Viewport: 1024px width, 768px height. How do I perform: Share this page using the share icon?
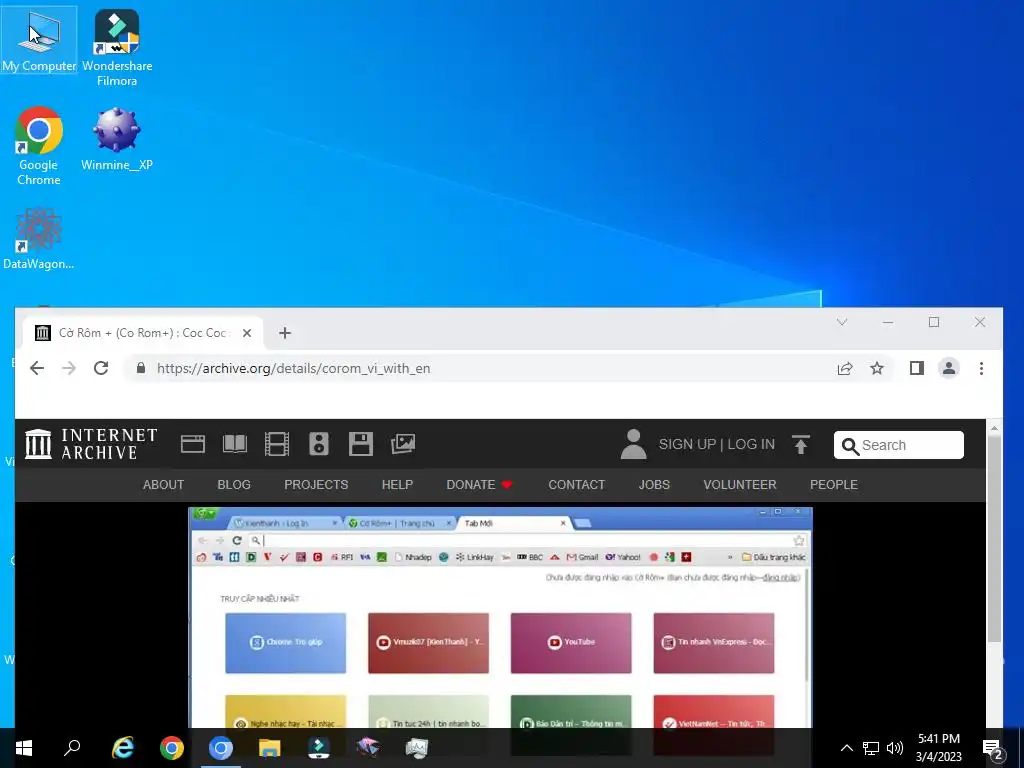tap(845, 368)
